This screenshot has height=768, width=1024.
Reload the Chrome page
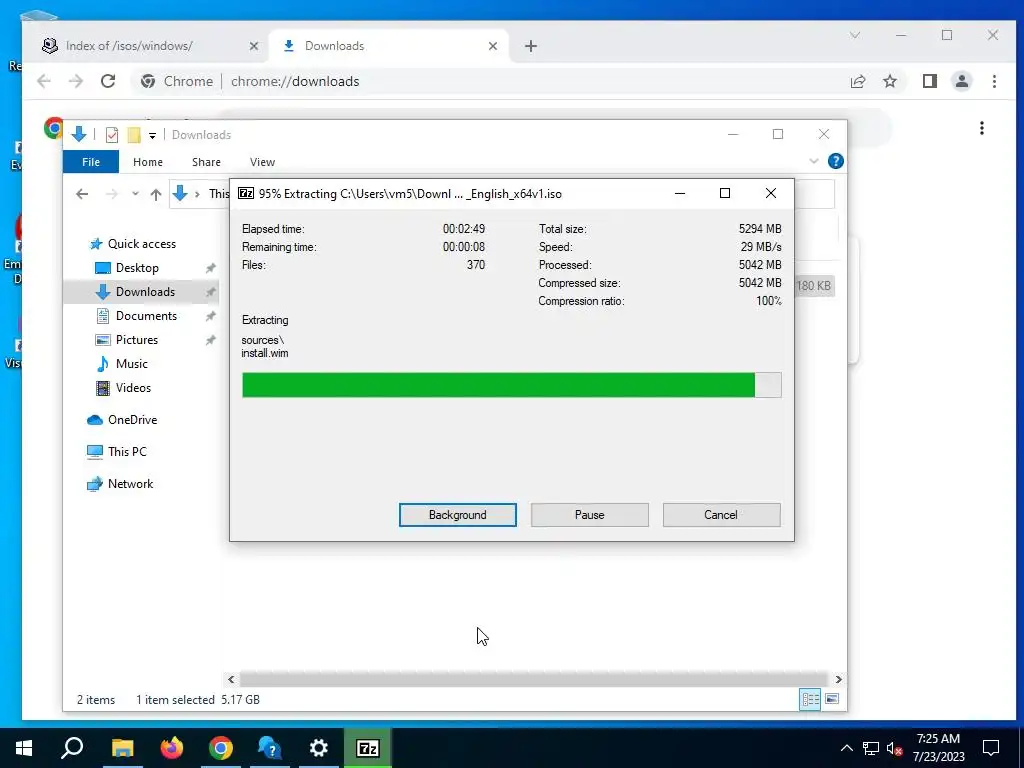coord(108,81)
